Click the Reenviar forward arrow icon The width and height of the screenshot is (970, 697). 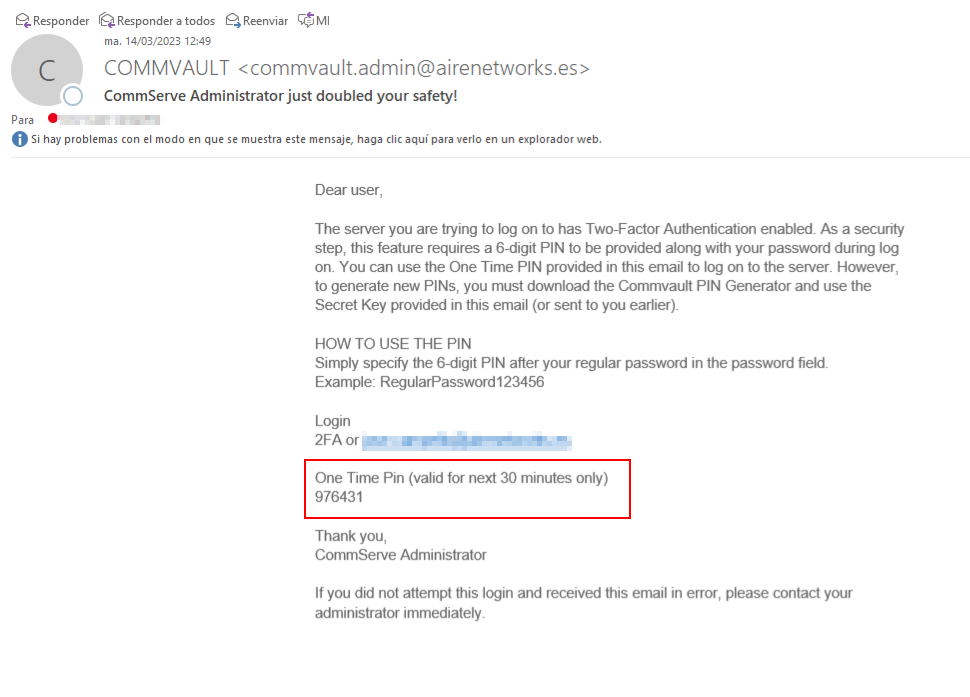tap(233, 20)
